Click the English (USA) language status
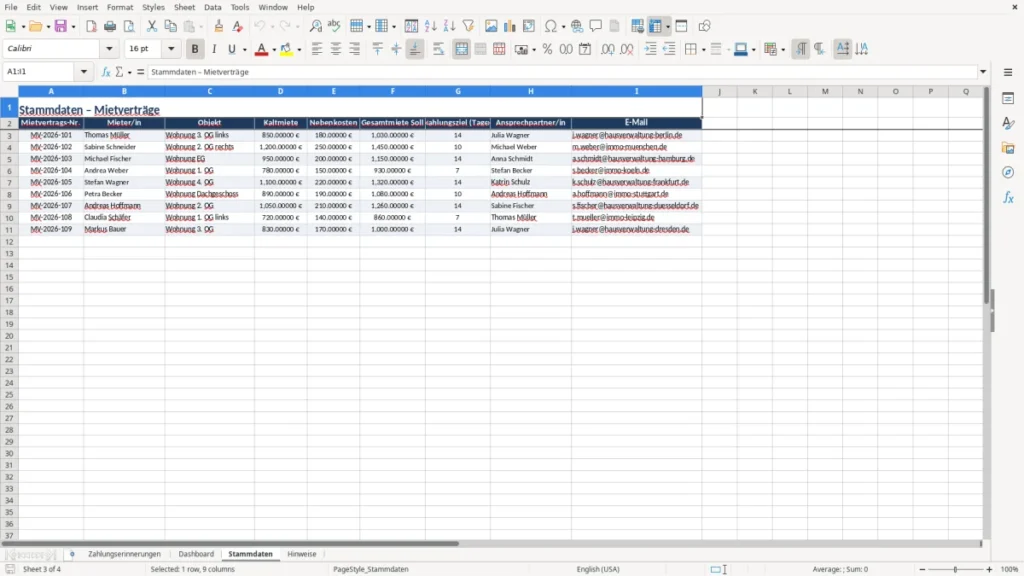This screenshot has width=1024, height=576. (598, 569)
